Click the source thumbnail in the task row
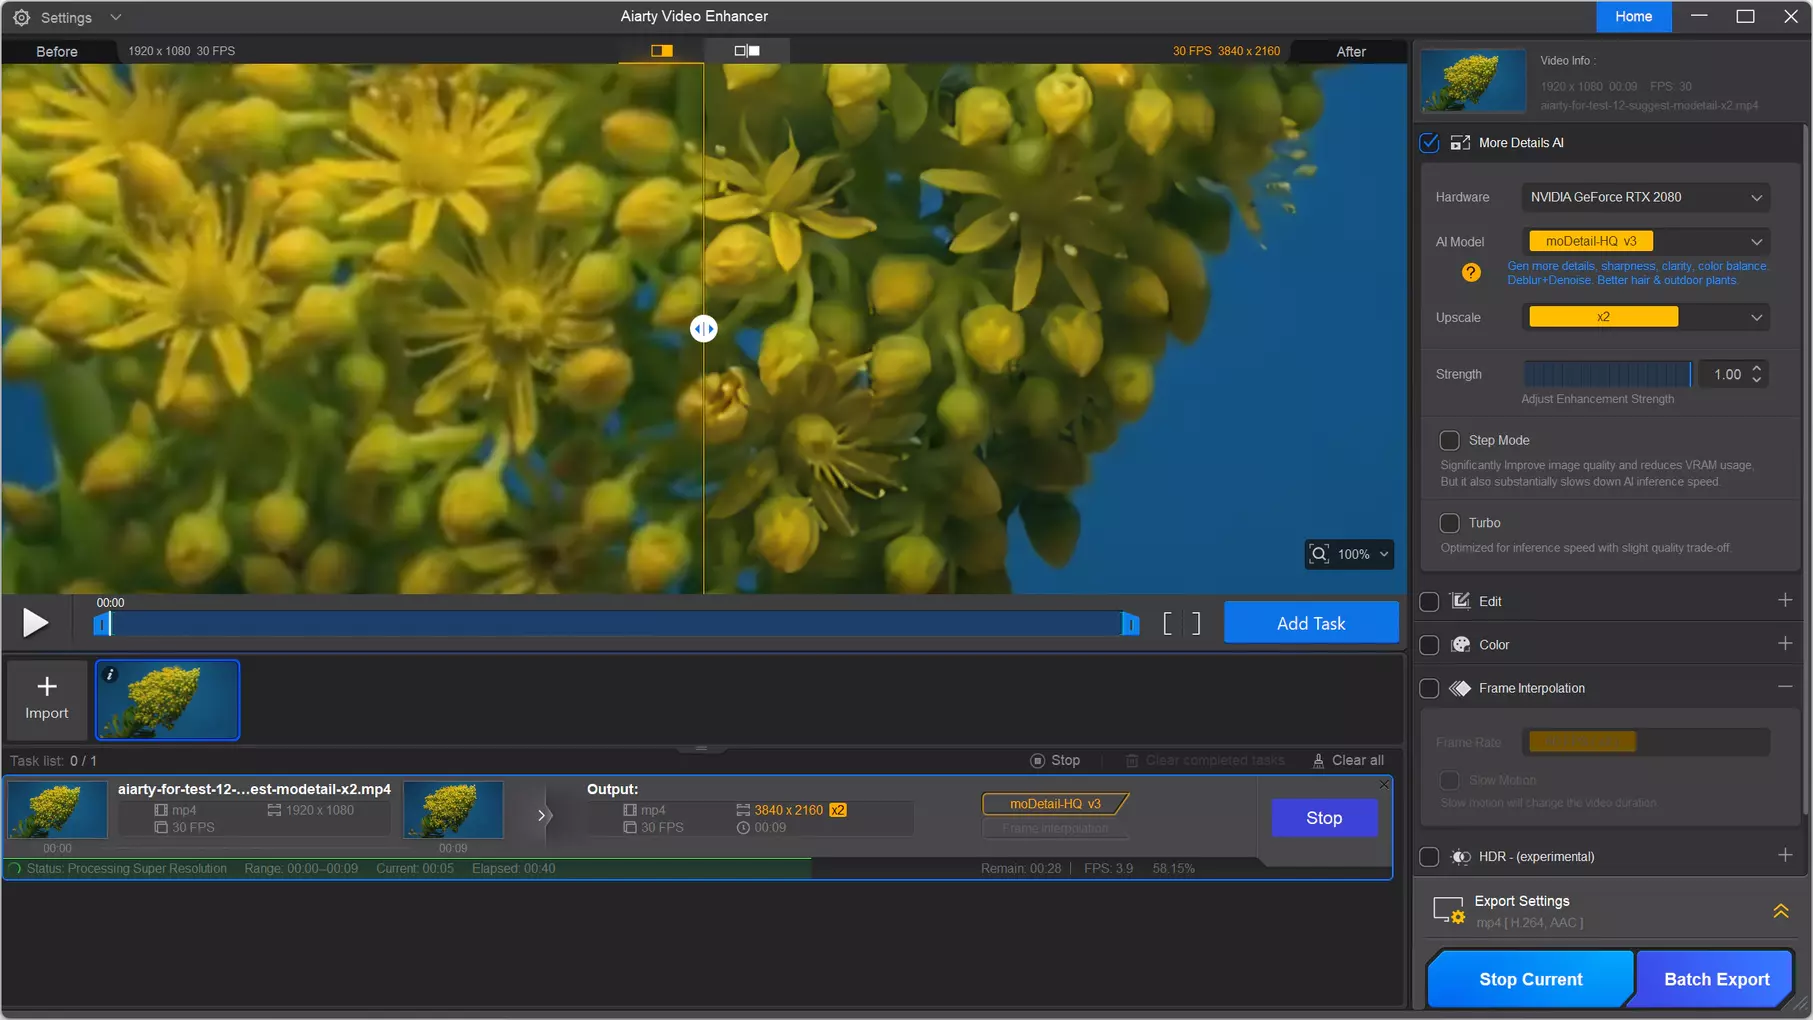The image size is (1813, 1020). click(57, 809)
